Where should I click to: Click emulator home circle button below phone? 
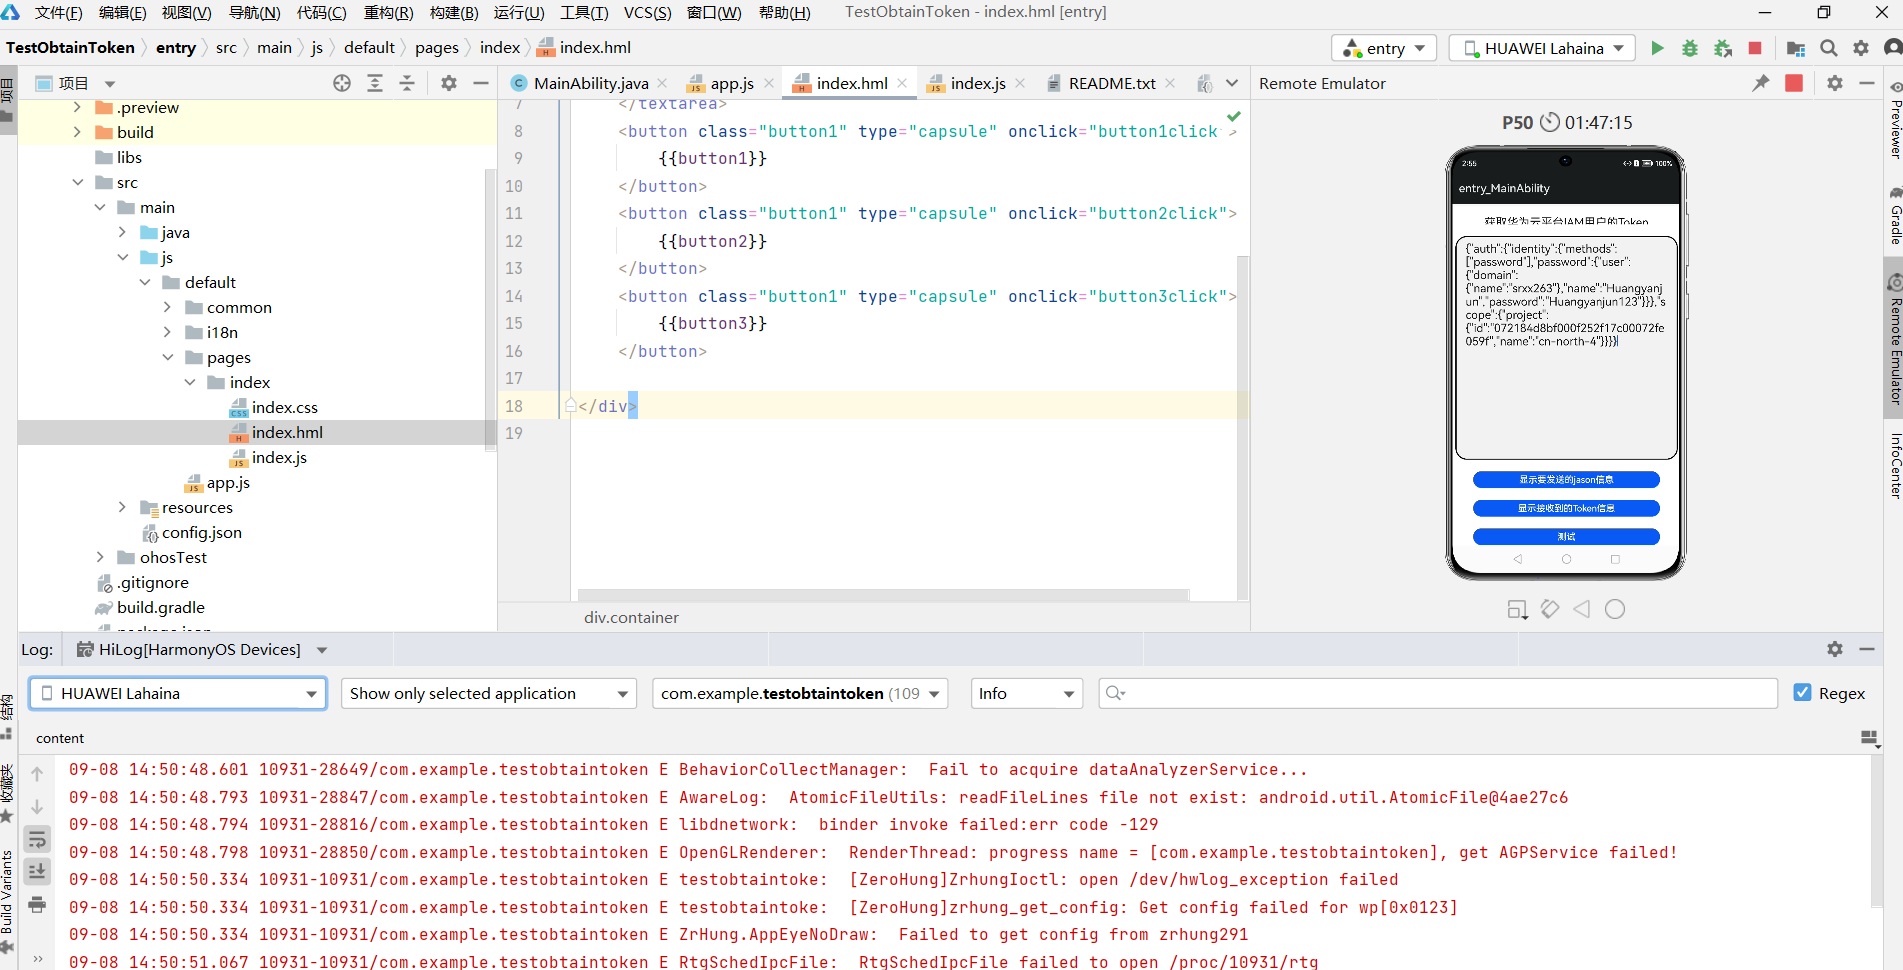(1615, 609)
